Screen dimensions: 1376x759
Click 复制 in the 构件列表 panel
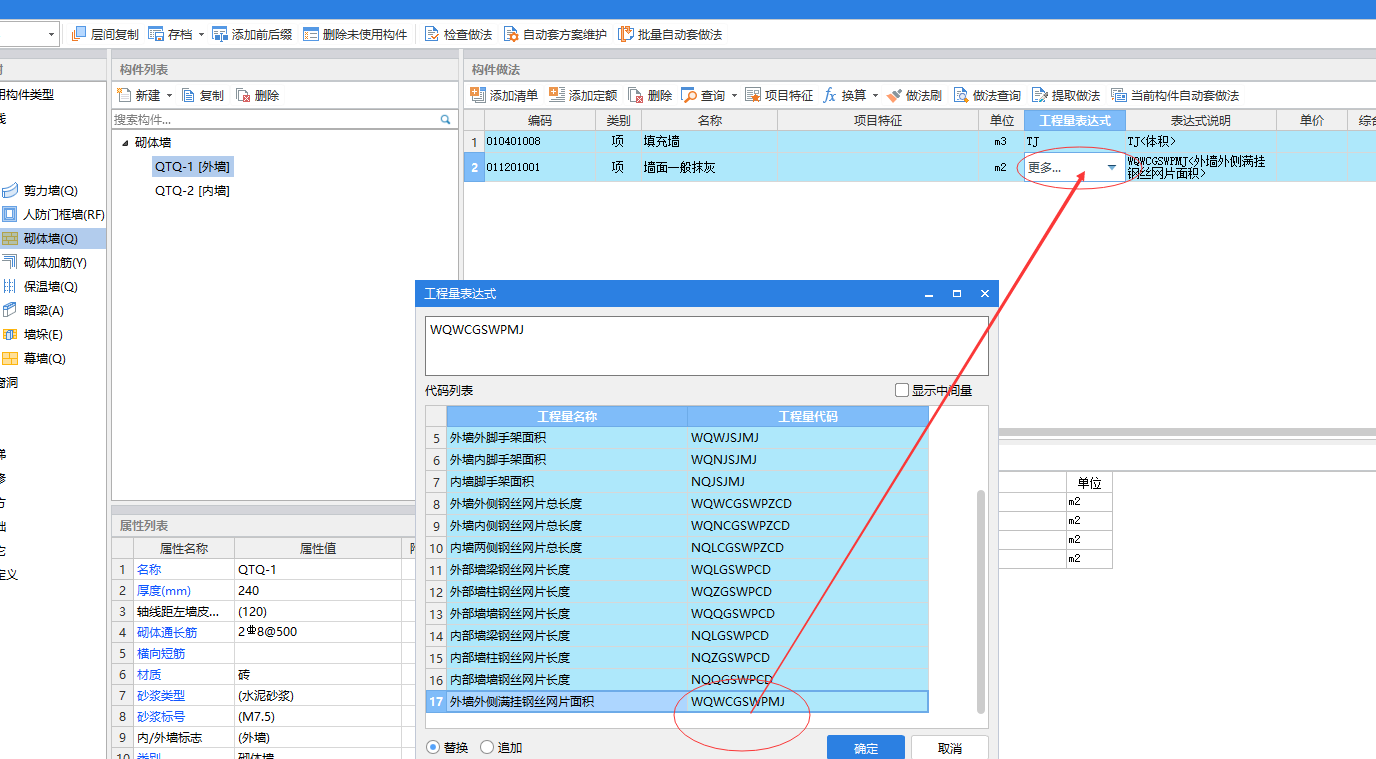coord(203,95)
